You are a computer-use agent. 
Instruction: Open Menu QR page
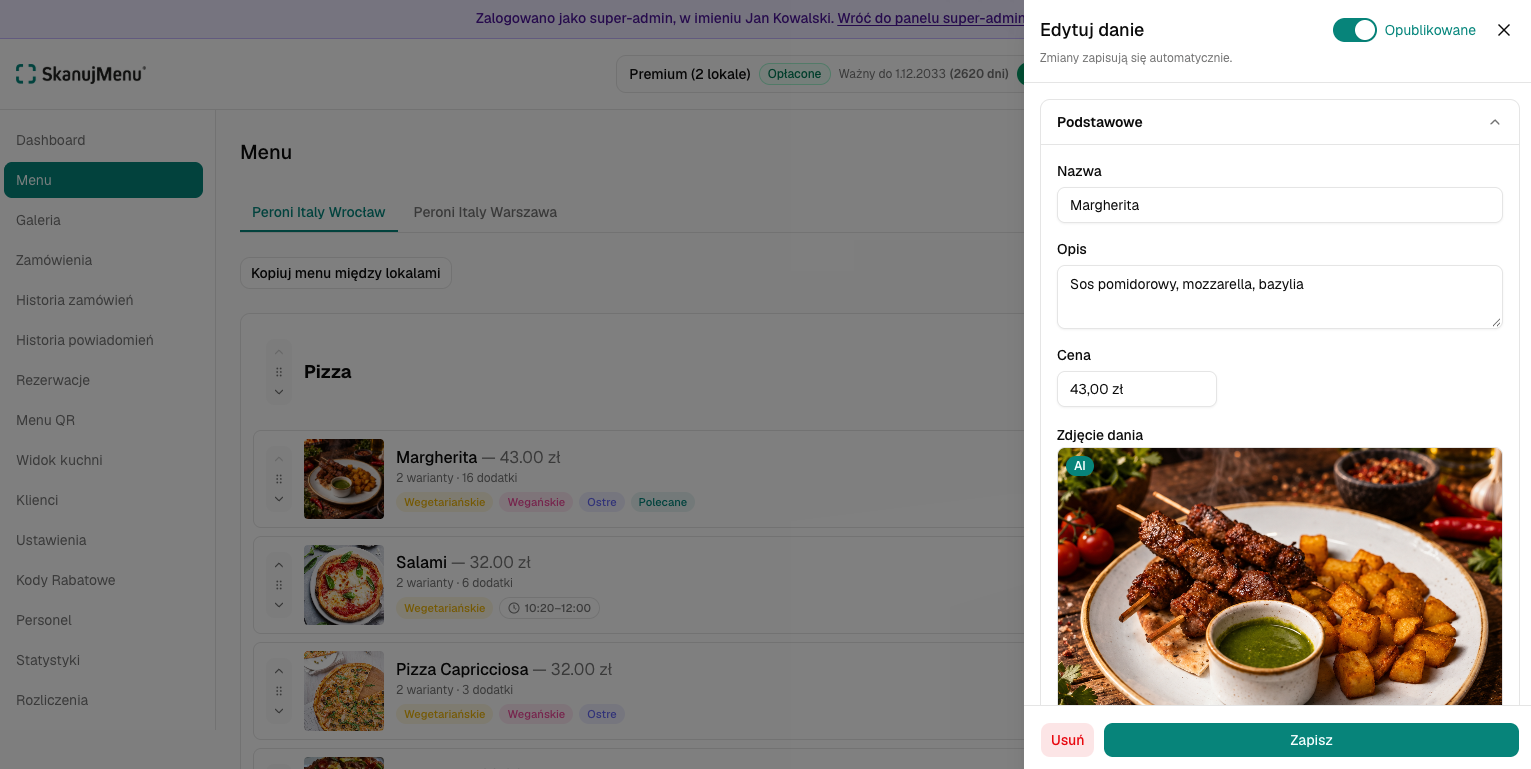pos(103,420)
